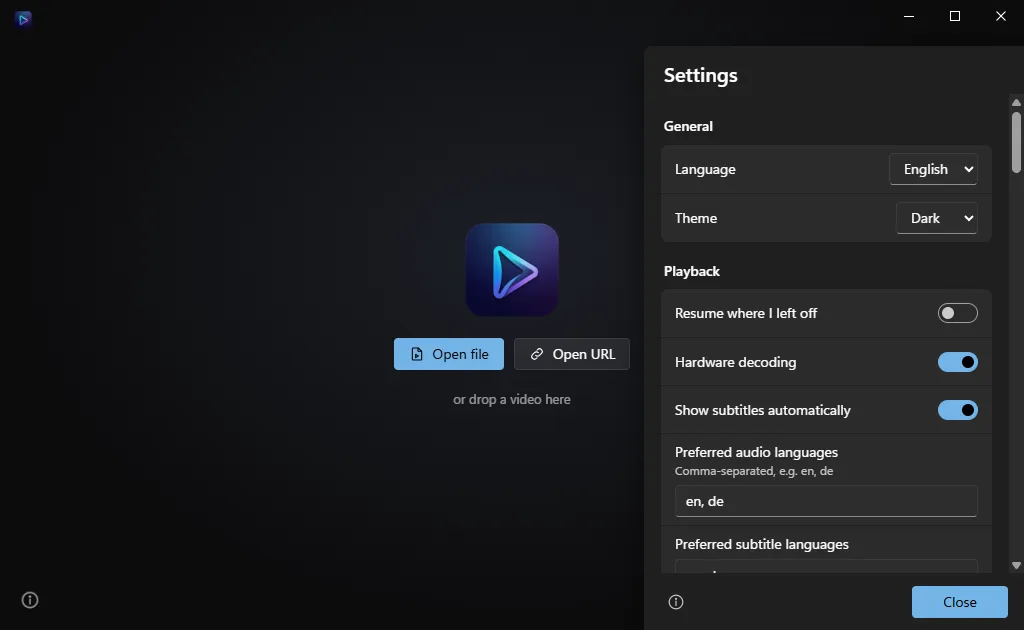Screen dimensions: 1024x630
Task: Click the 'or drop a video here' text
Action: [x=512, y=400]
